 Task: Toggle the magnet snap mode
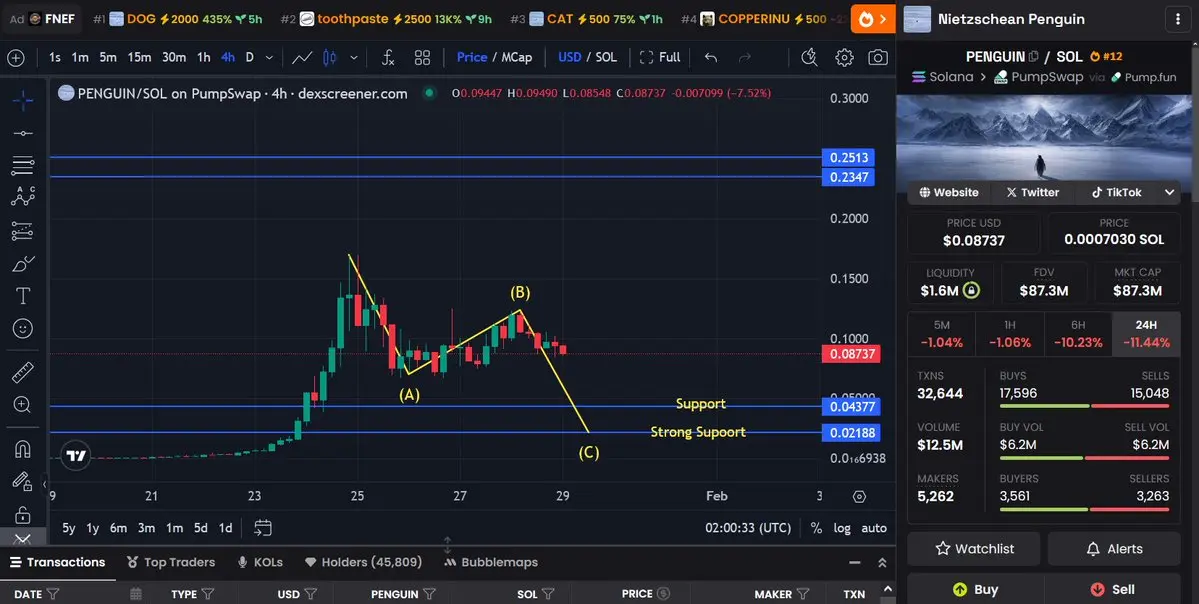coord(23,449)
